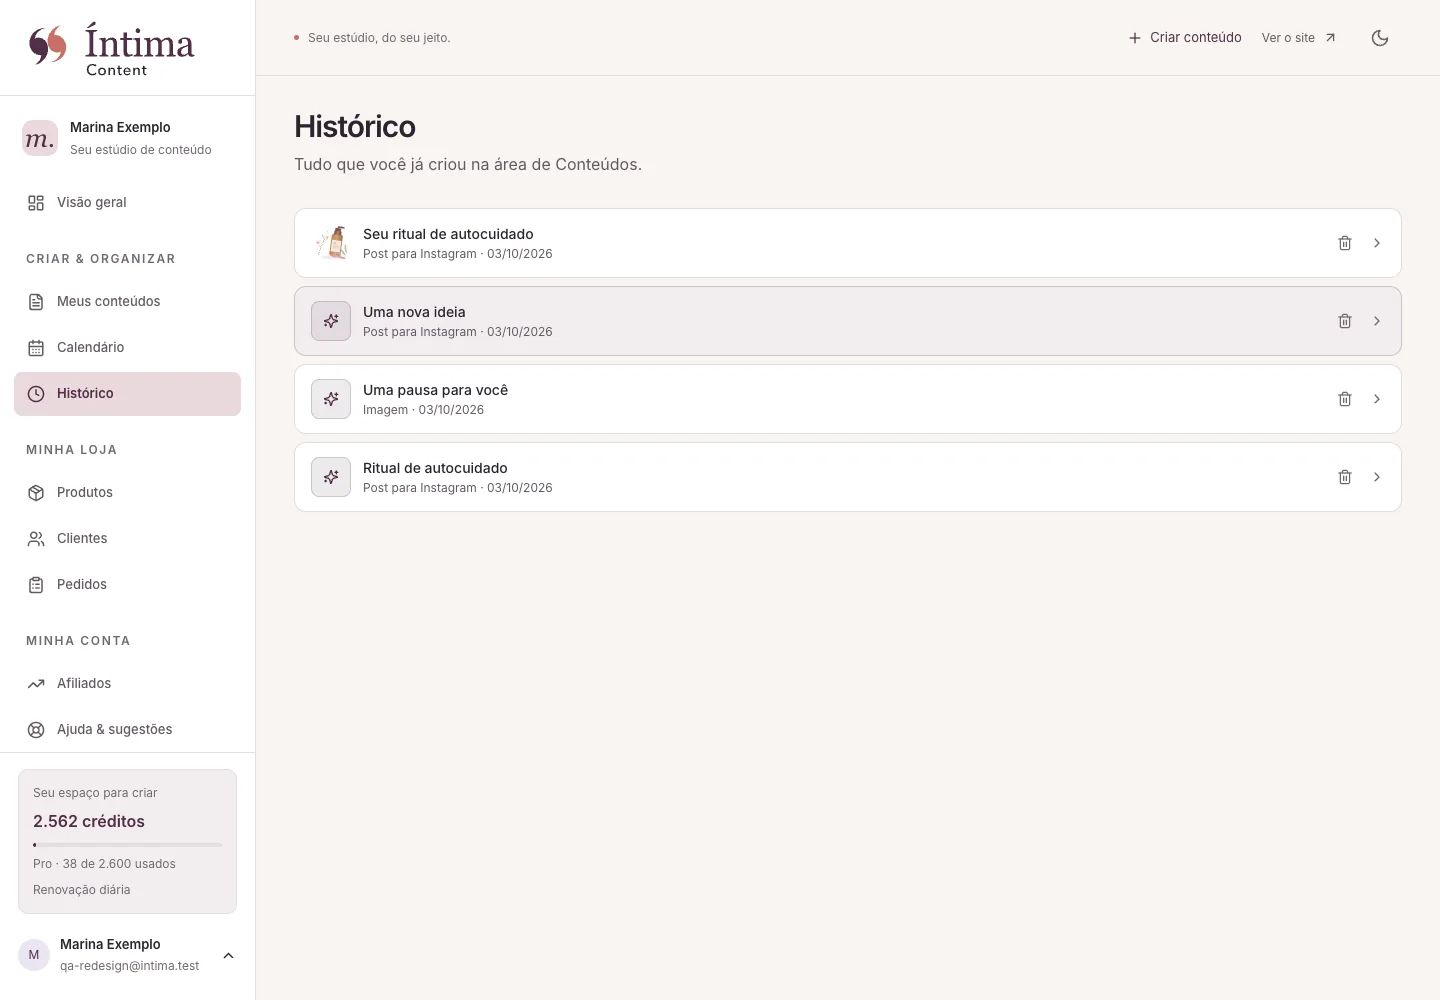
Task: Select the Histórico sidebar item
Action: [x=127, y=394]
